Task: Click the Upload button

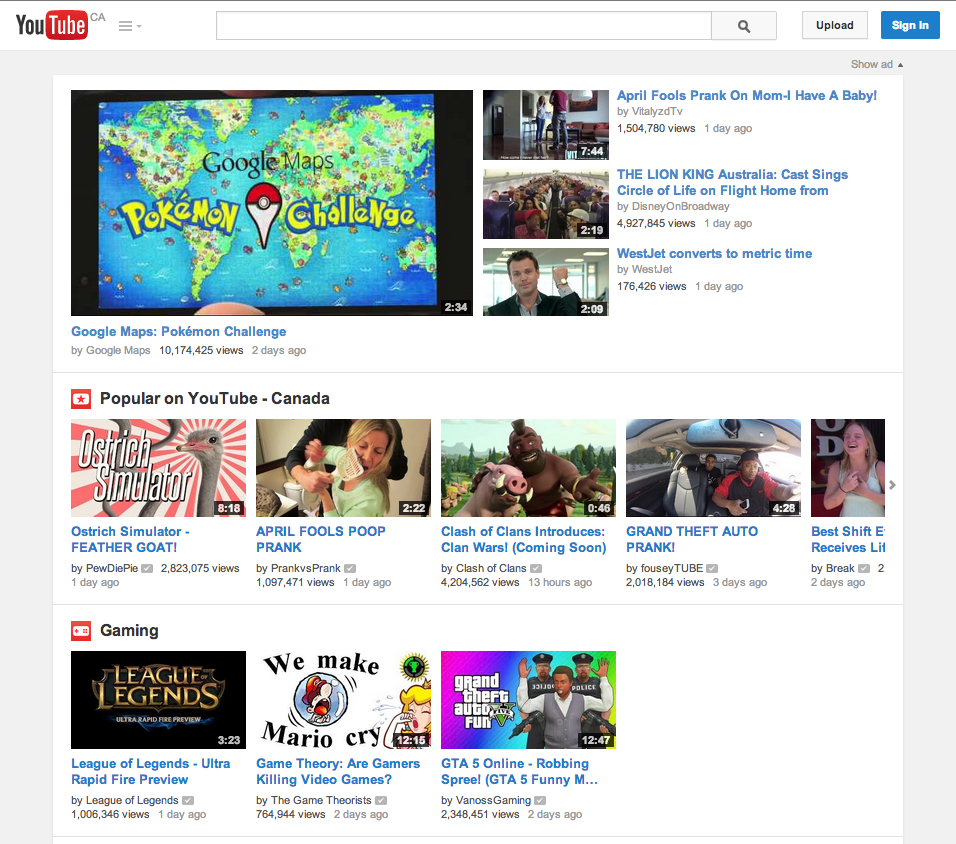Action: tap(835, 25)
